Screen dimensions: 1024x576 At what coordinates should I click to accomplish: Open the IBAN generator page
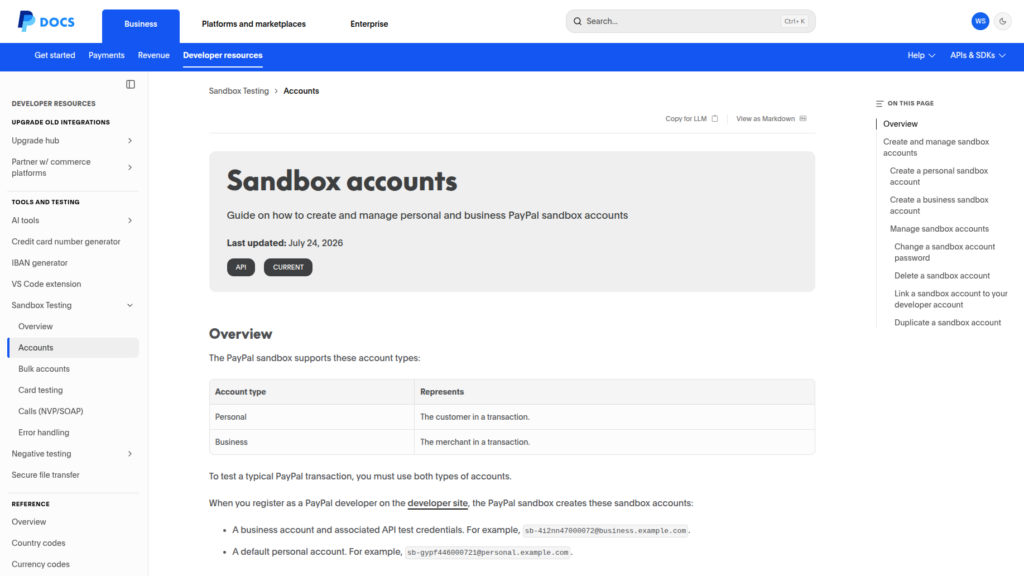[39, 263]
